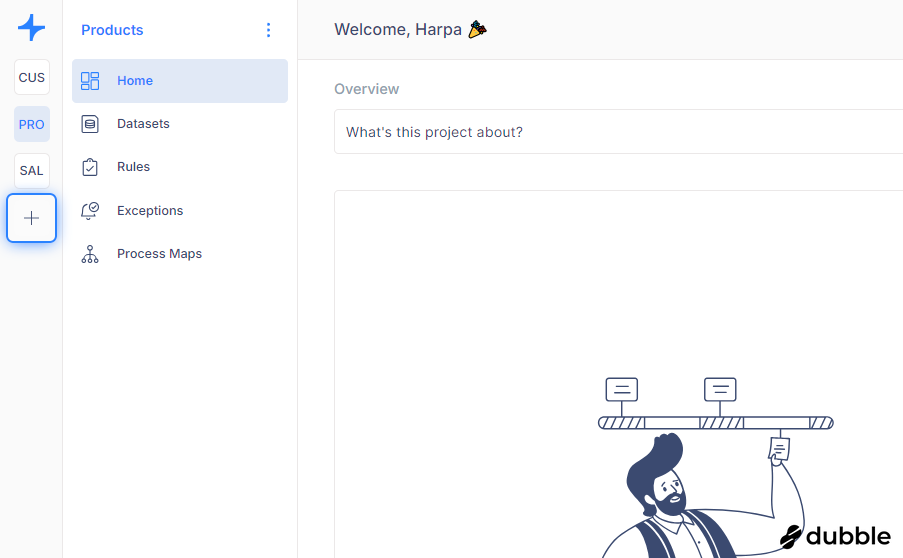Click the Process Maps hierarchy icon

(90, 254)
